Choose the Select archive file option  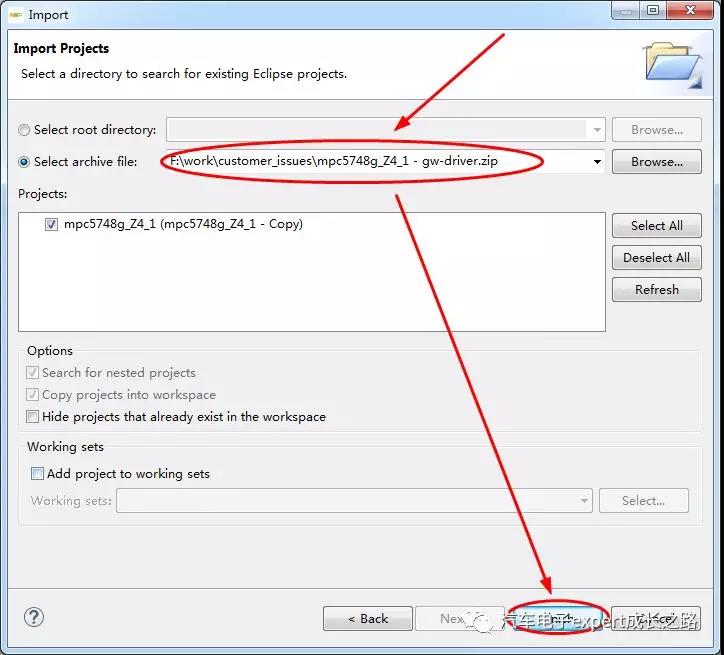point(24,162)
